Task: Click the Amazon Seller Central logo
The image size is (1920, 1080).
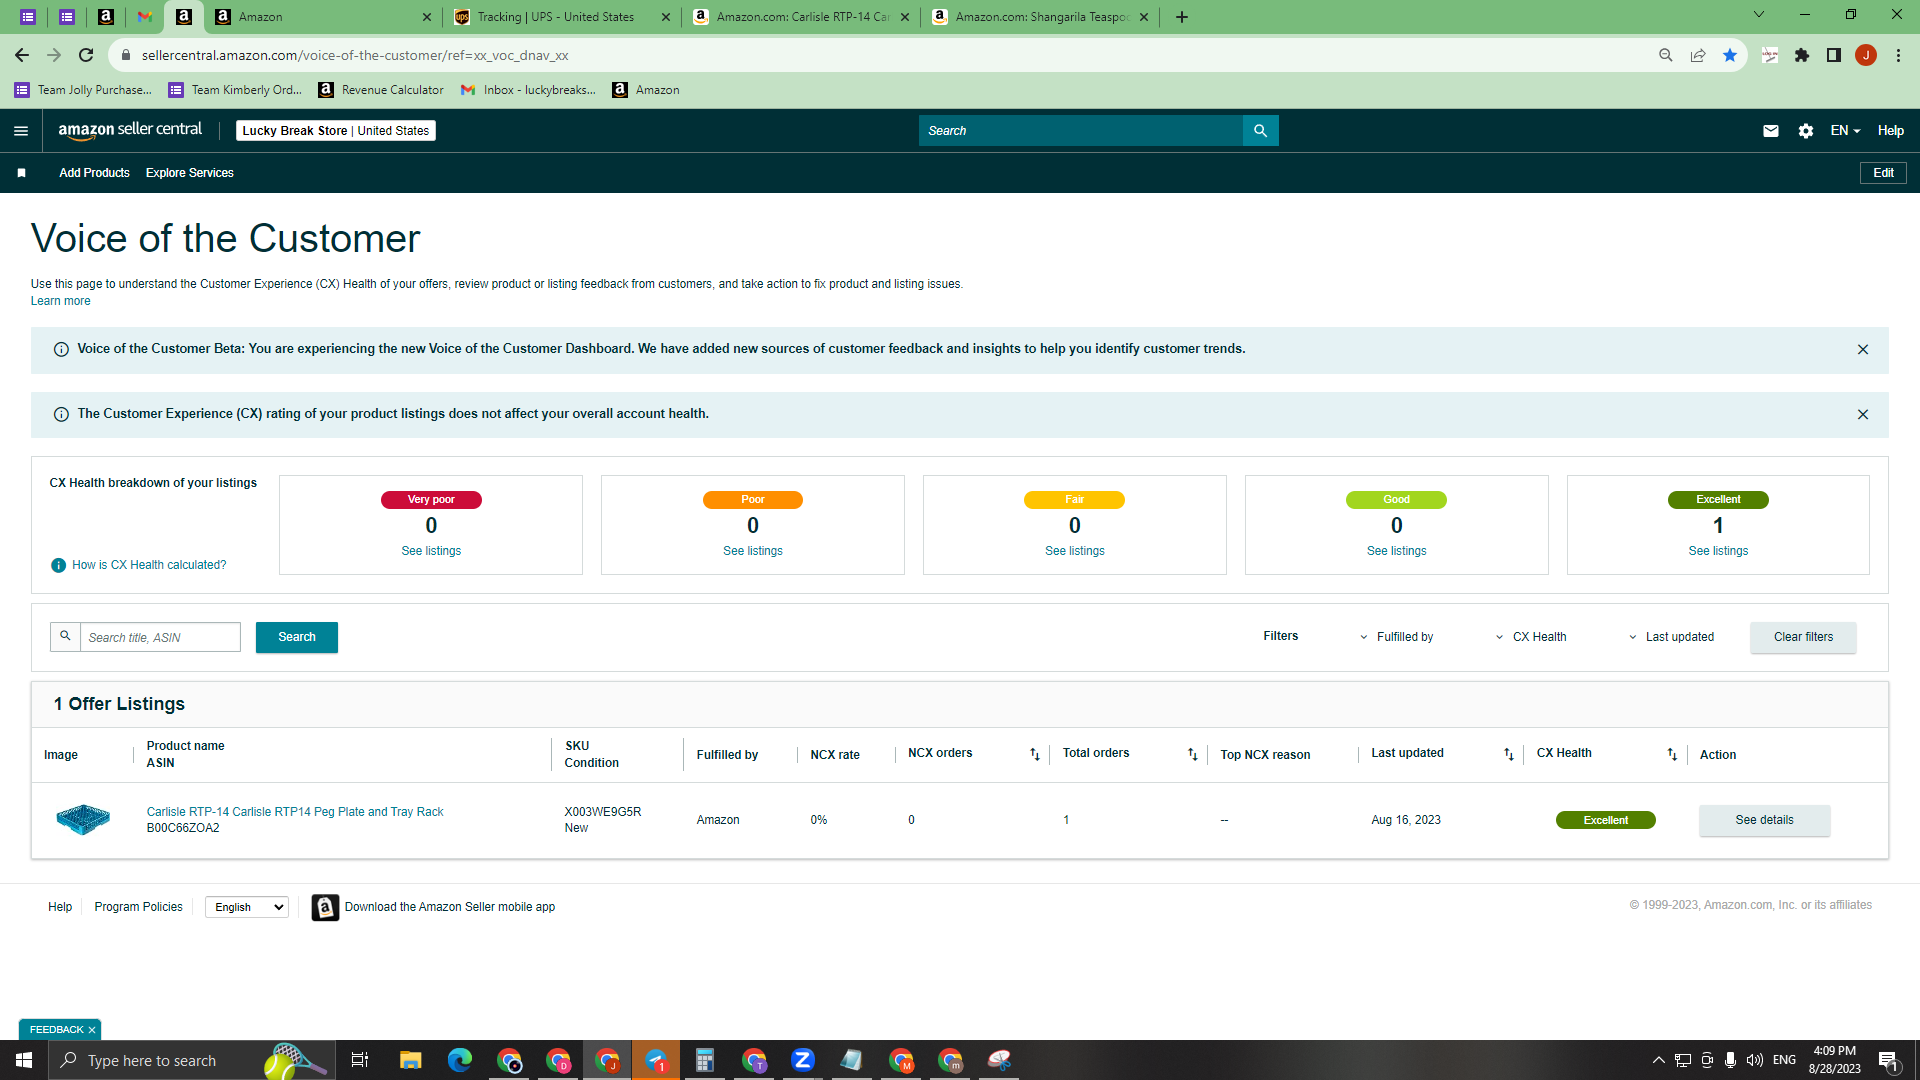Action: 130,130
